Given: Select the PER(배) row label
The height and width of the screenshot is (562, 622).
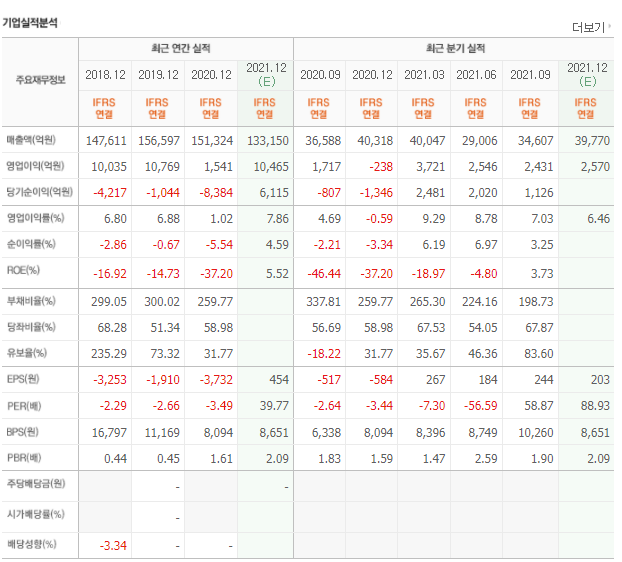Looking at the screenshot, I should pos(24,406).
